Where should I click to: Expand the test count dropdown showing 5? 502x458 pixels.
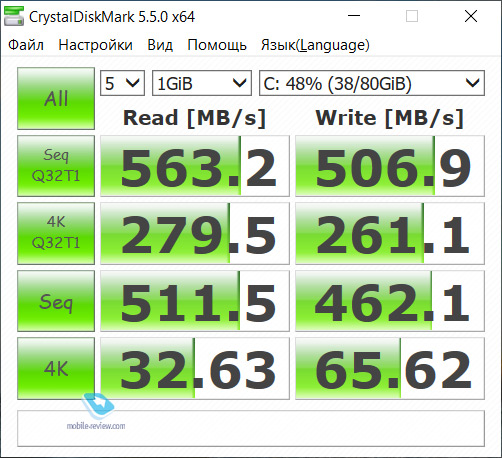pyautogui.click(x=122, y=83)
